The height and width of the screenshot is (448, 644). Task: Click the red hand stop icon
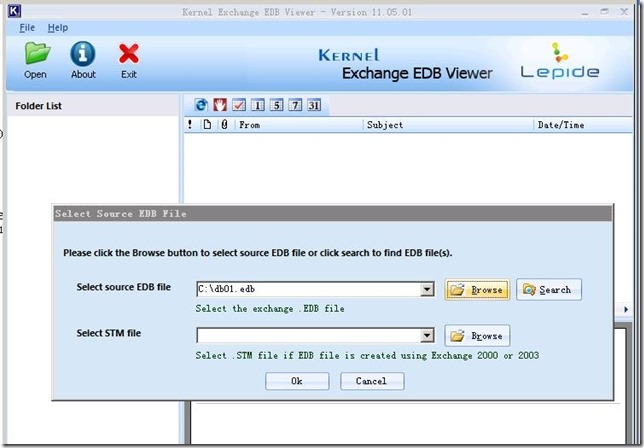pos(220,105)
